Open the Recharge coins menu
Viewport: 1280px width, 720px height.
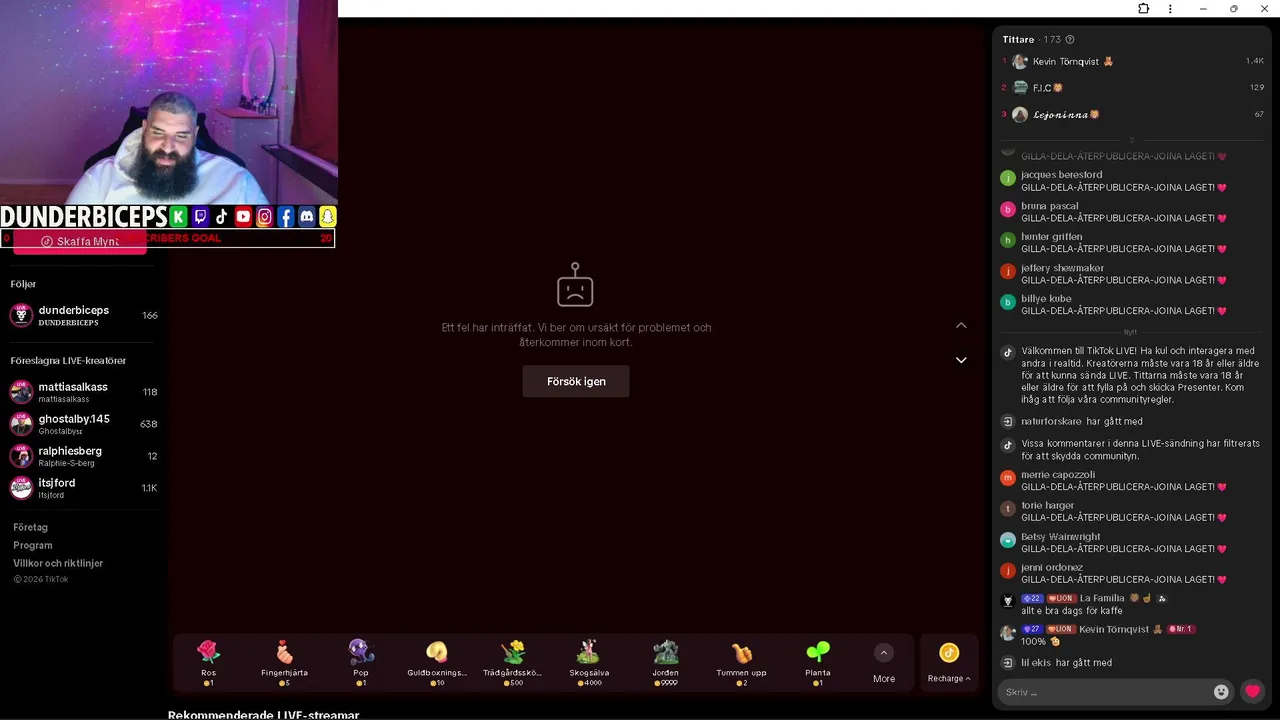[x=949, y=663]
